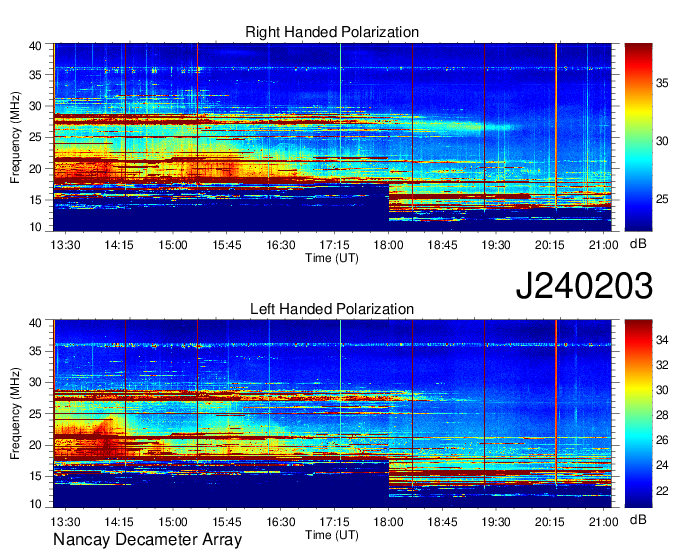The width and height of the screenshot is (680, 552).
Task: Click the bottom plot's "Frequency (MHz)" axis label
Action: tap(15, 414)
